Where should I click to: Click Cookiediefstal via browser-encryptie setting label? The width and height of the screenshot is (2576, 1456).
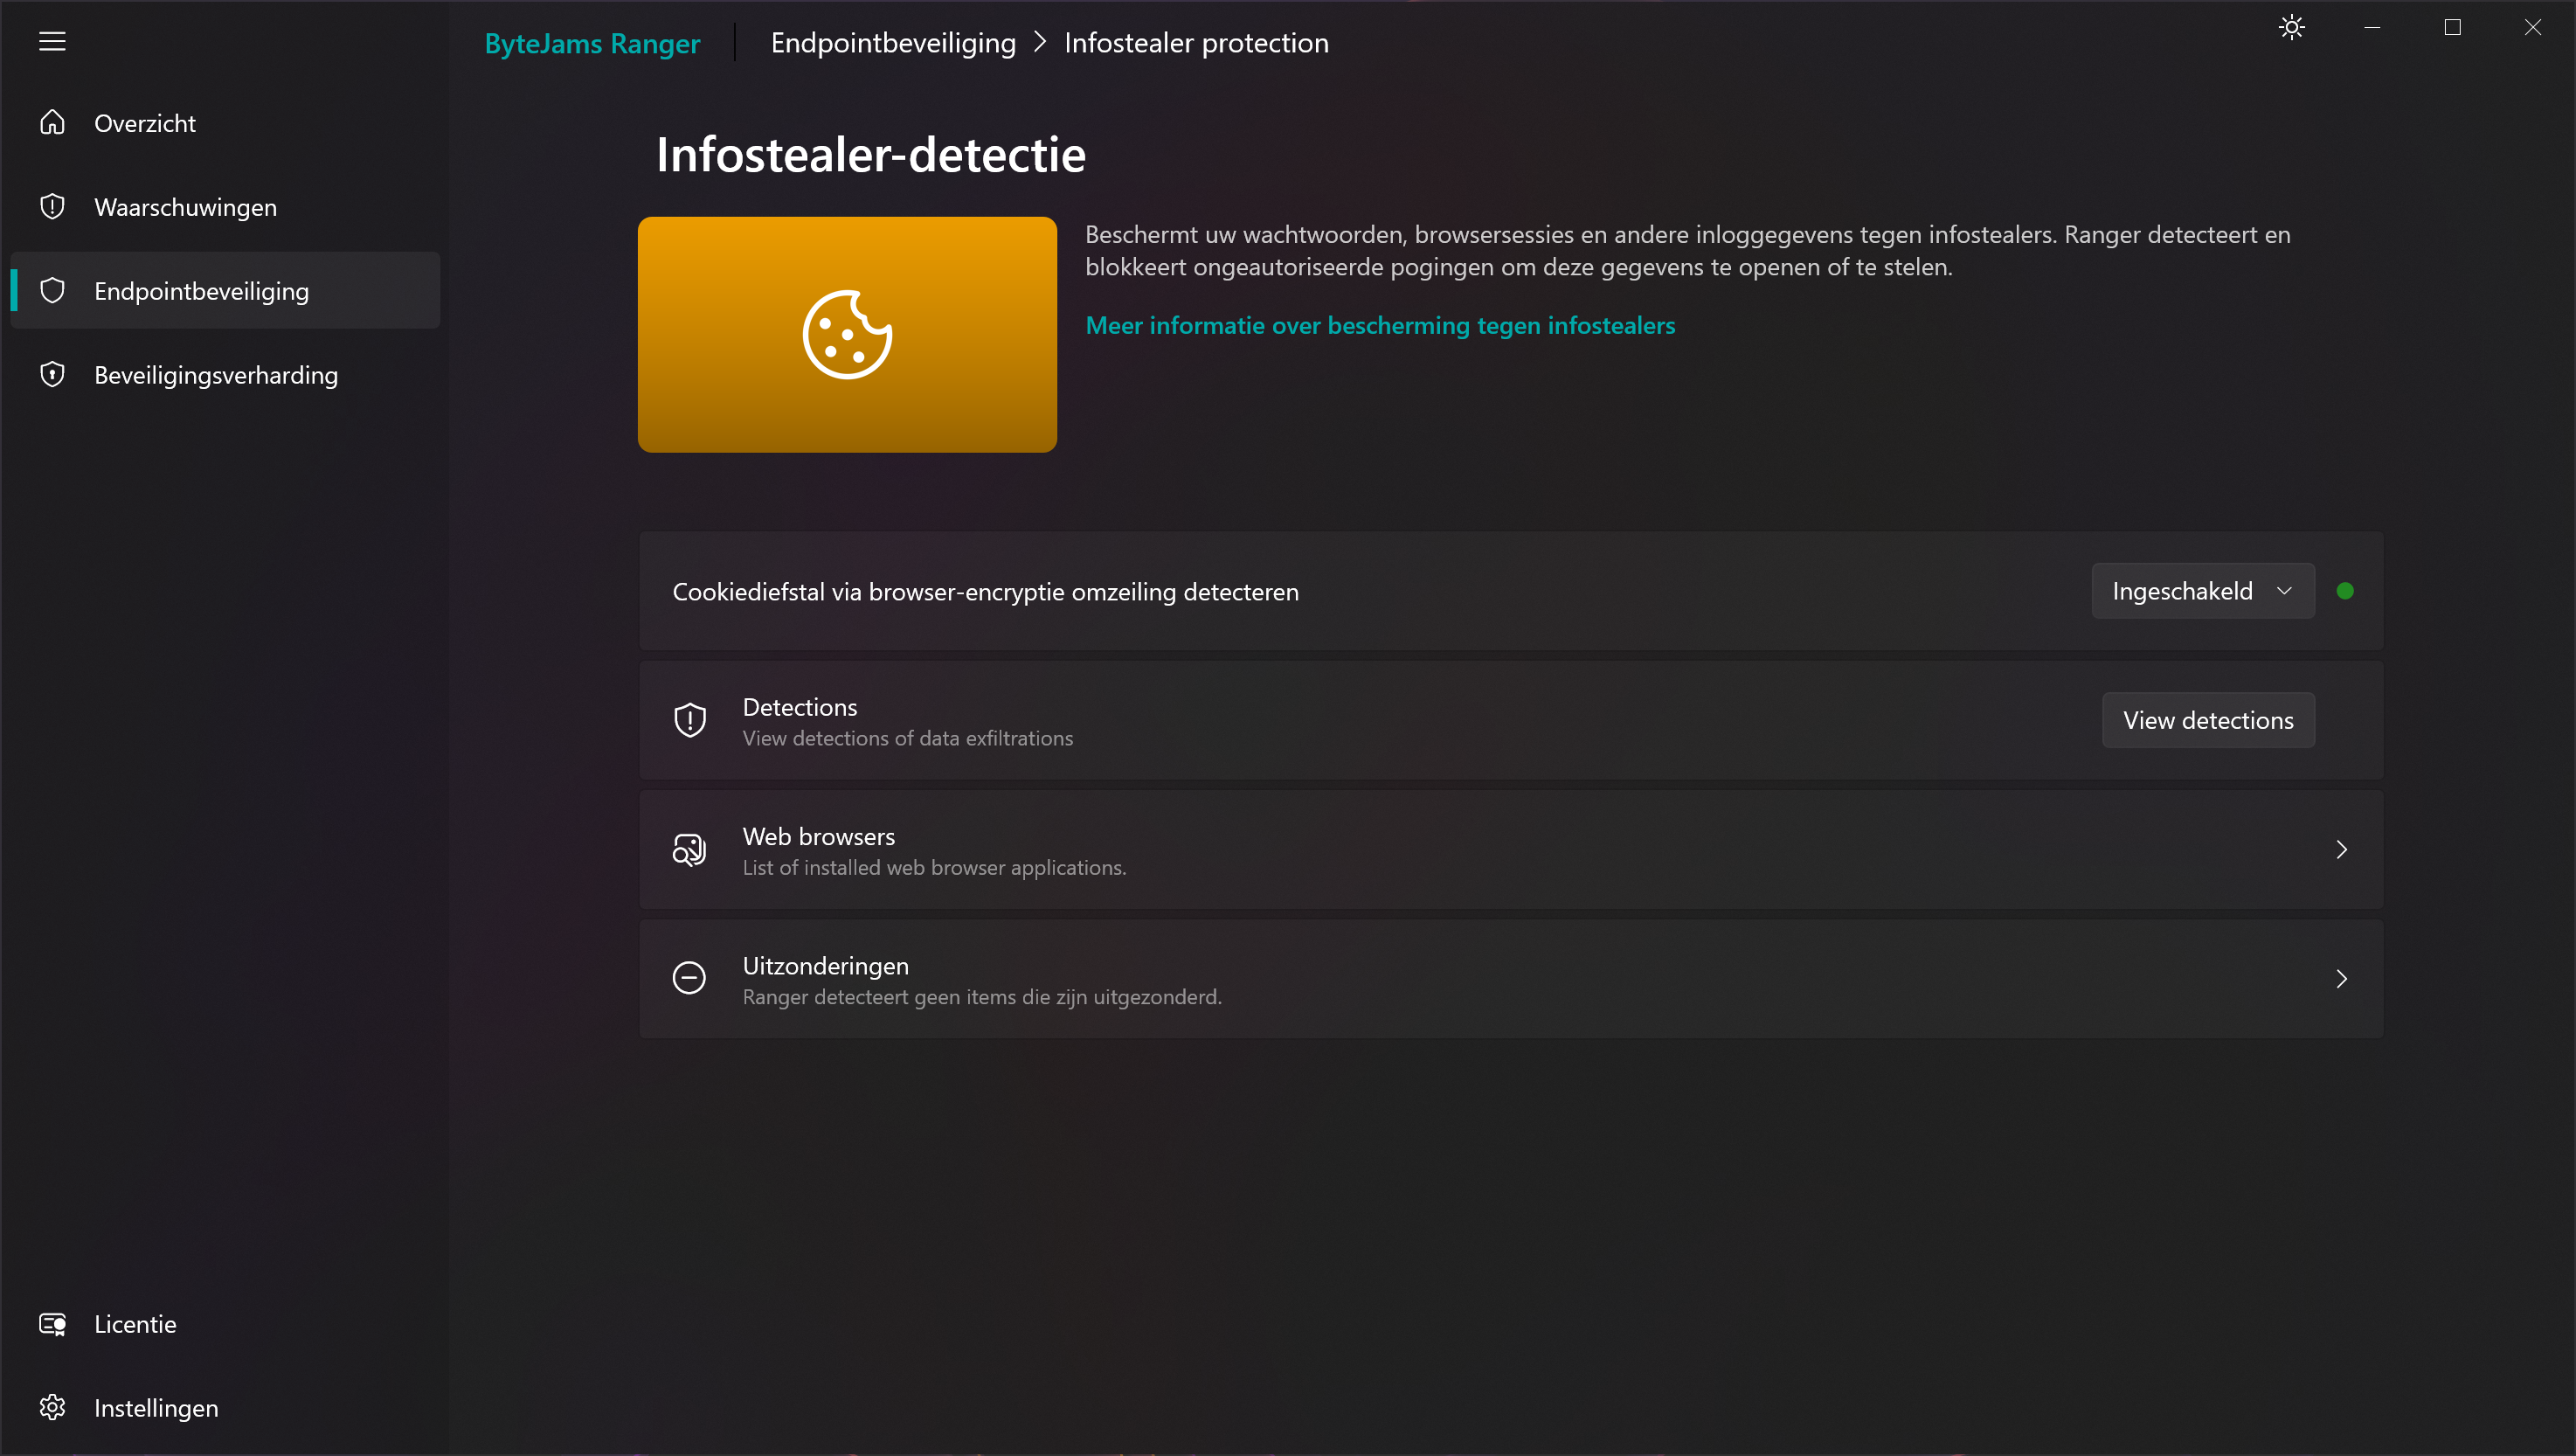point(985,591)
